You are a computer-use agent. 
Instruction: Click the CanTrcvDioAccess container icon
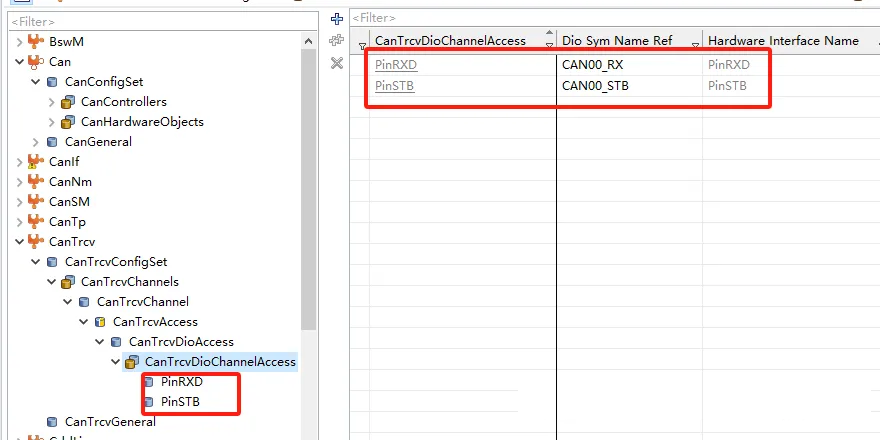116,342
